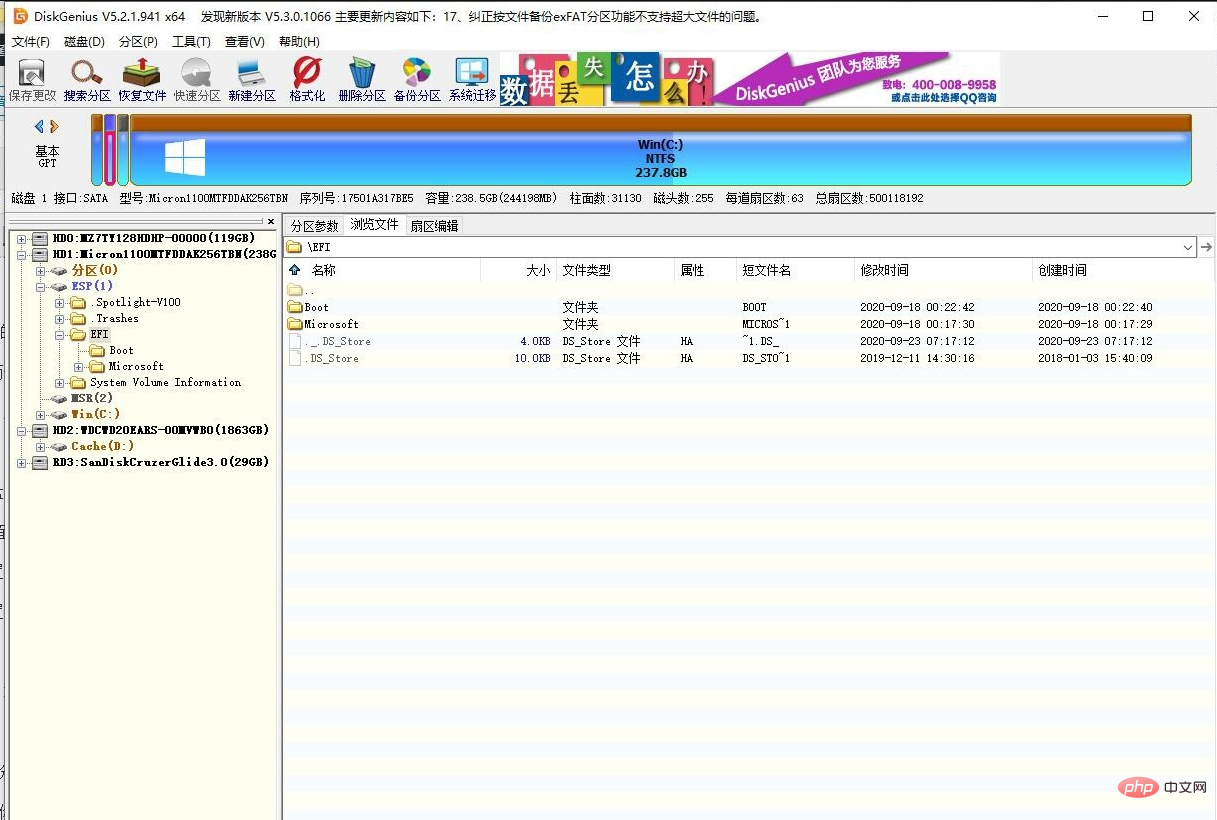Viewport: 1217px width, 820px height.
Task: Switch to the 浏览文件 tab
Action: point(374,225)
